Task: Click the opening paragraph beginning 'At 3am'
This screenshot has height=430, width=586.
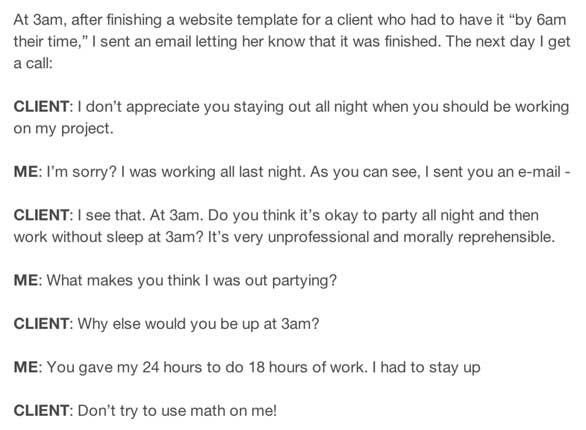Action: point(292,41)
